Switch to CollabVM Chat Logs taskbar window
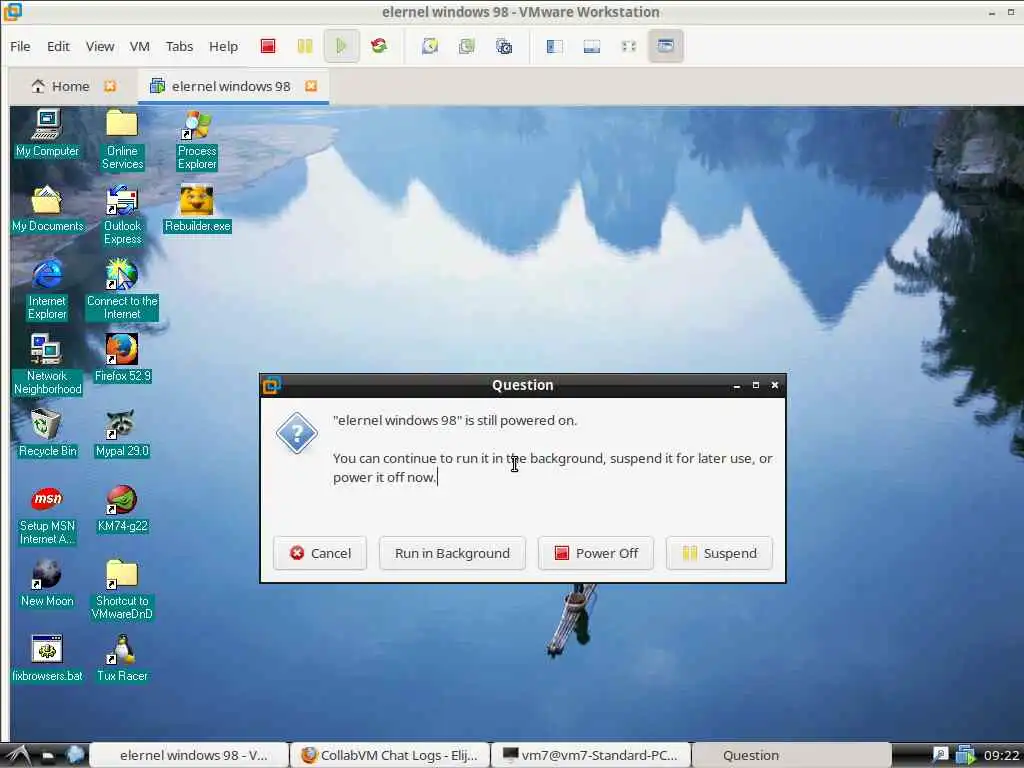Image resolution: width=1024 pixels, height=768 pixels. [390, 755]
